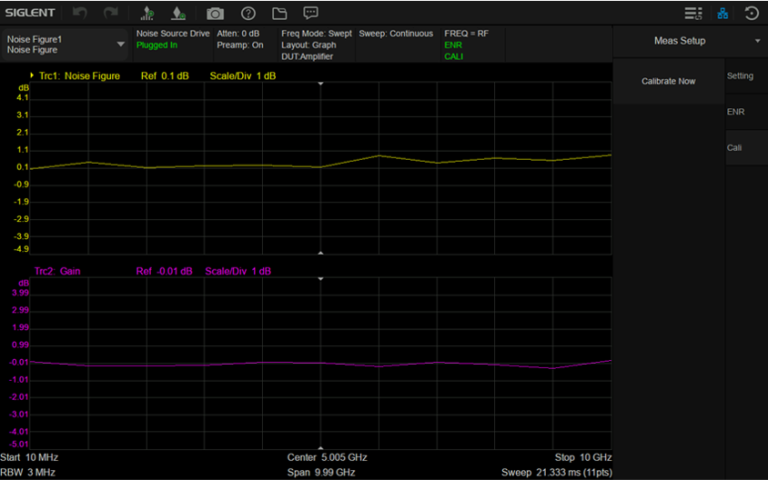Click the preset reset icon at top right

[751, 13]
